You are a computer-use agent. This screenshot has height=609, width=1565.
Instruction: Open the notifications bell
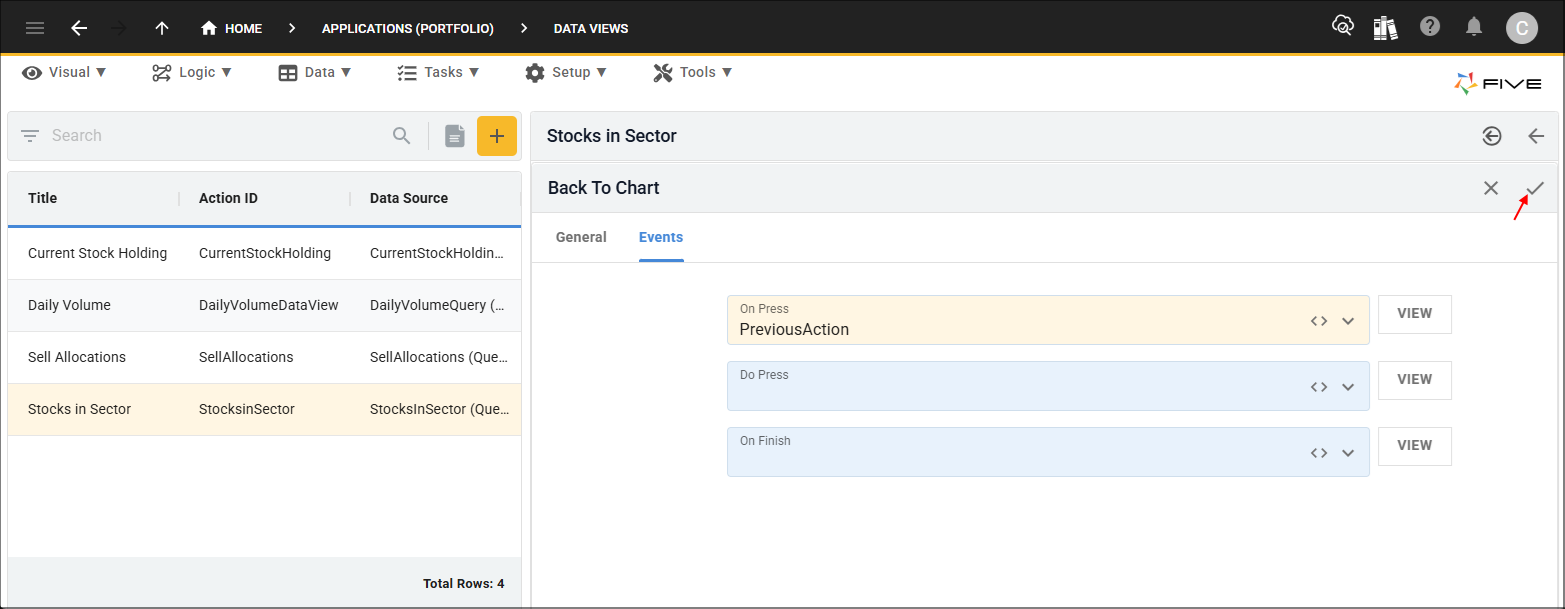pyautogui.click(x=1474, y=27)
